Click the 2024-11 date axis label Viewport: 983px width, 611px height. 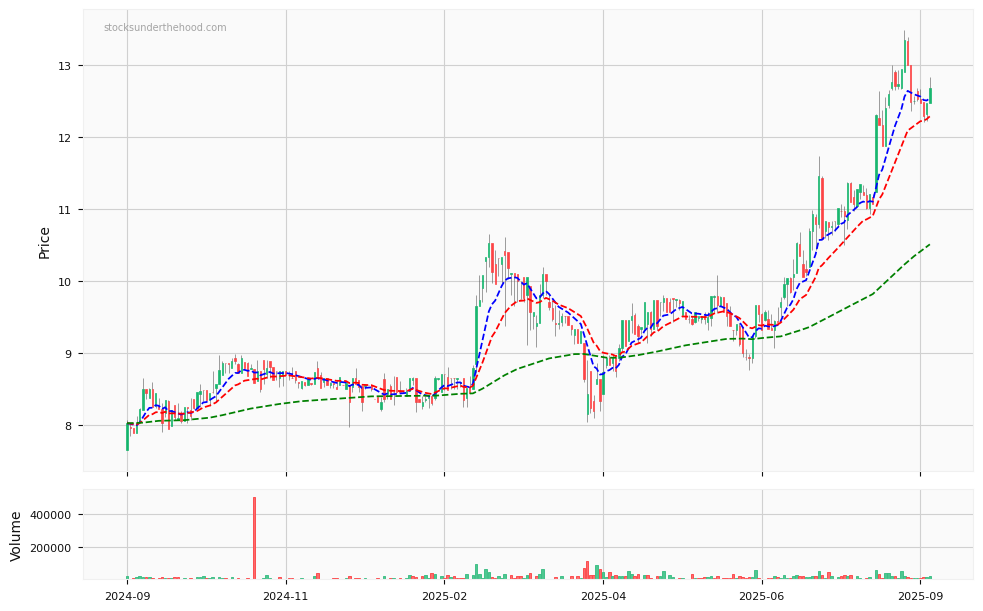[x=286, y=597]
